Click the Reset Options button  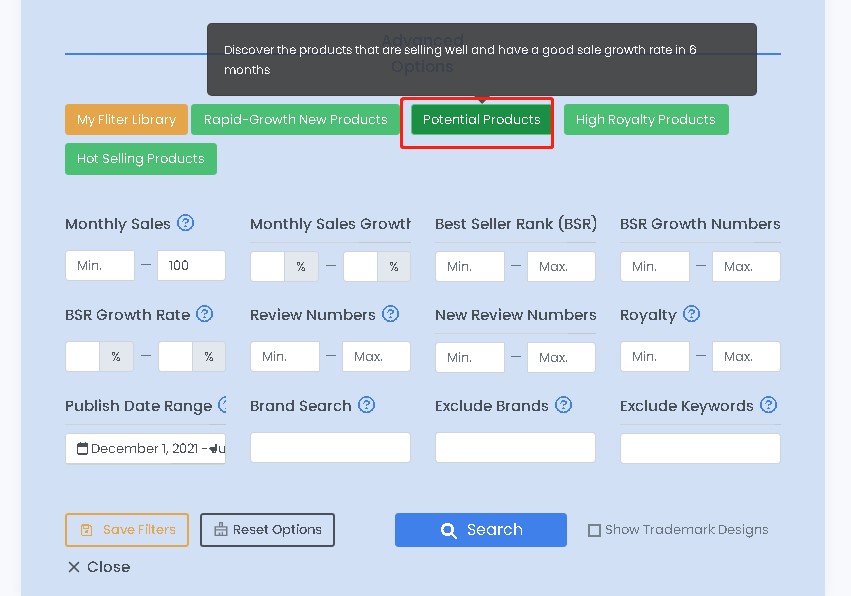[267, 530]
